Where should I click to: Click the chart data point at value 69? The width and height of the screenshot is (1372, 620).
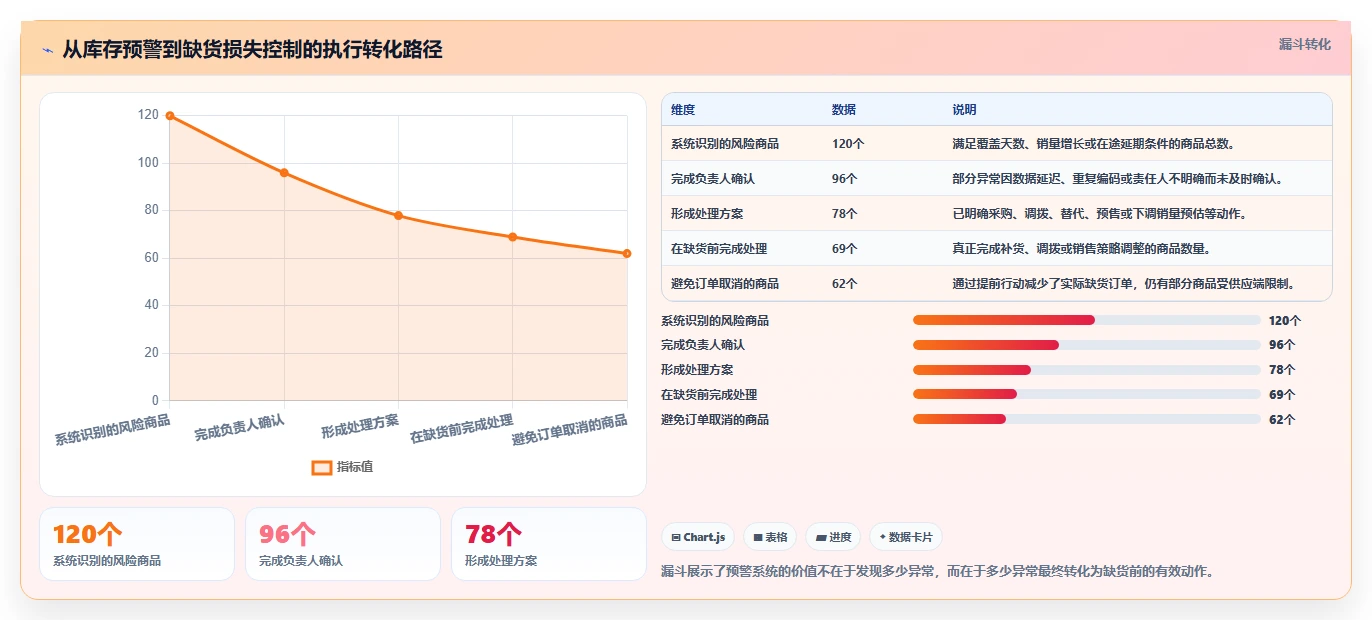(512, 237)
